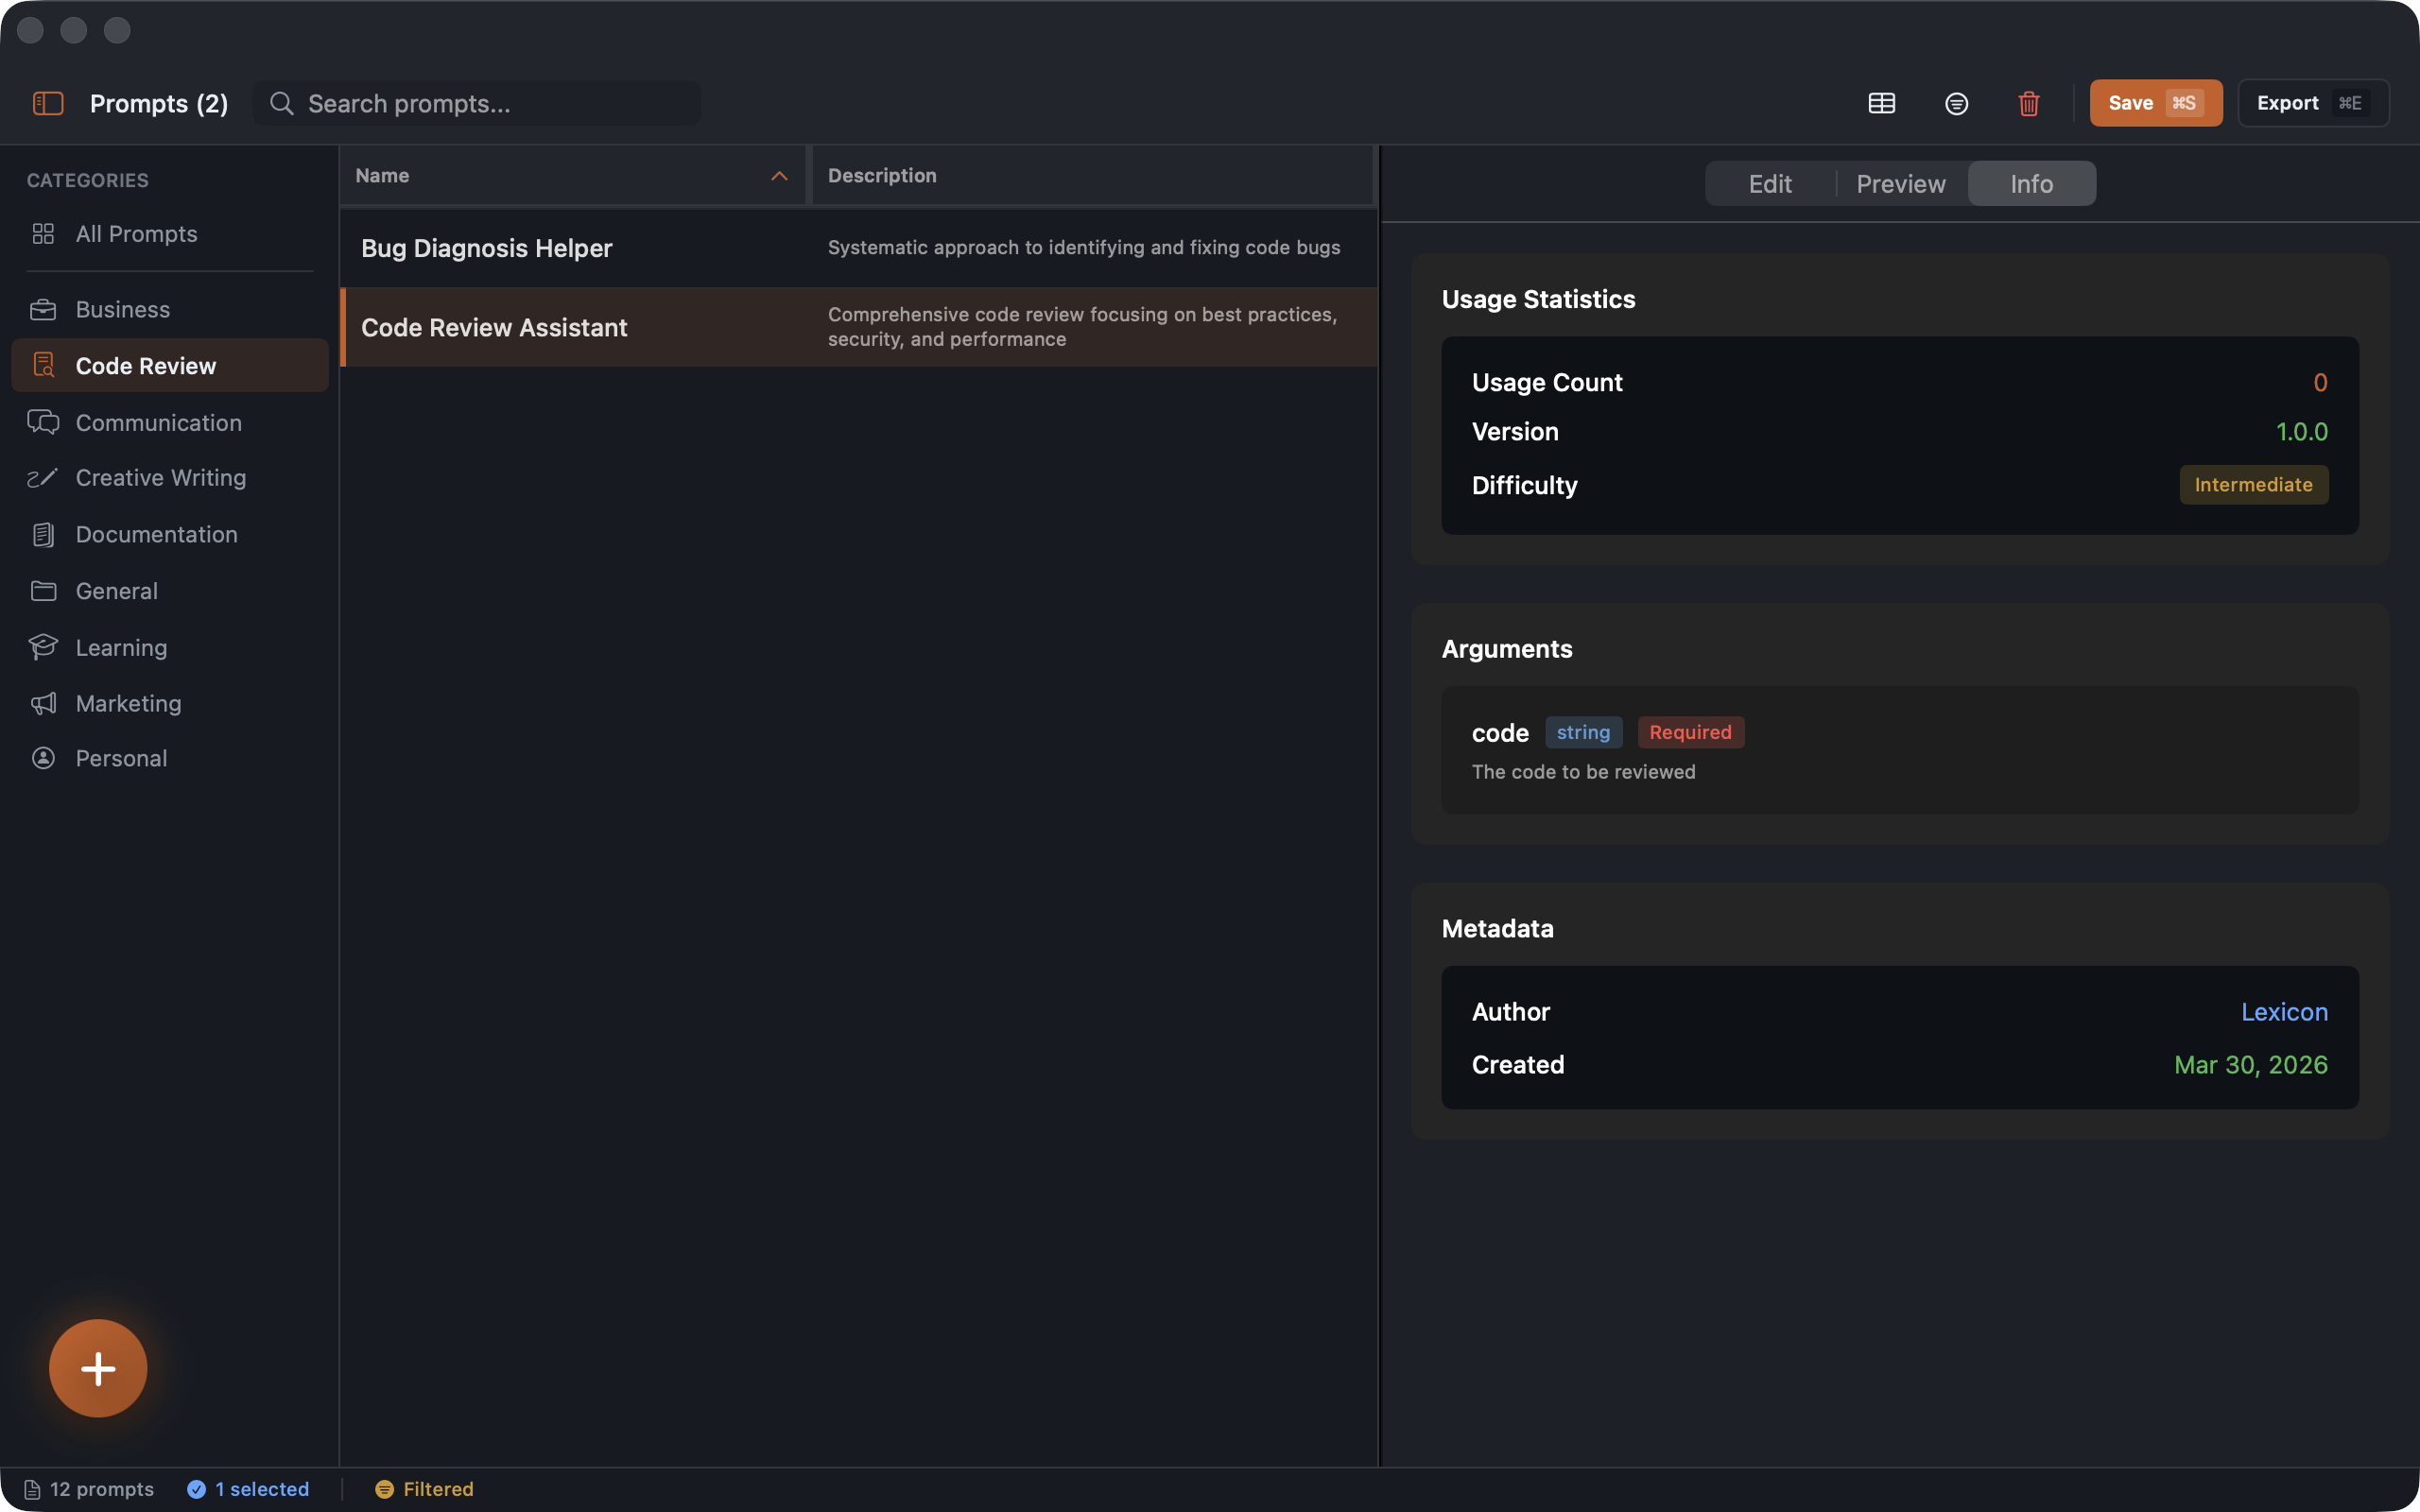Click the Business briefcase icon
2420x1512 pixels.
click(x=43, y=309)
